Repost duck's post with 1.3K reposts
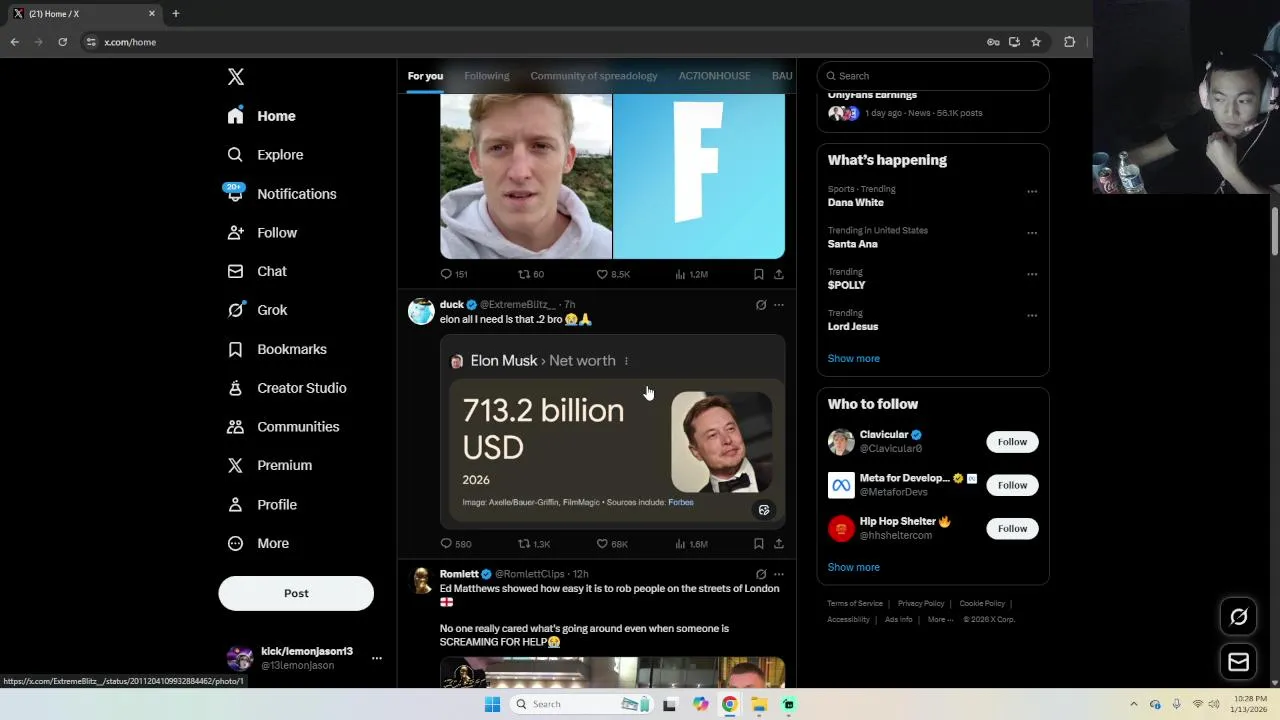The height and width of the screenshot is (720, 1280). (x=534, y=544)
